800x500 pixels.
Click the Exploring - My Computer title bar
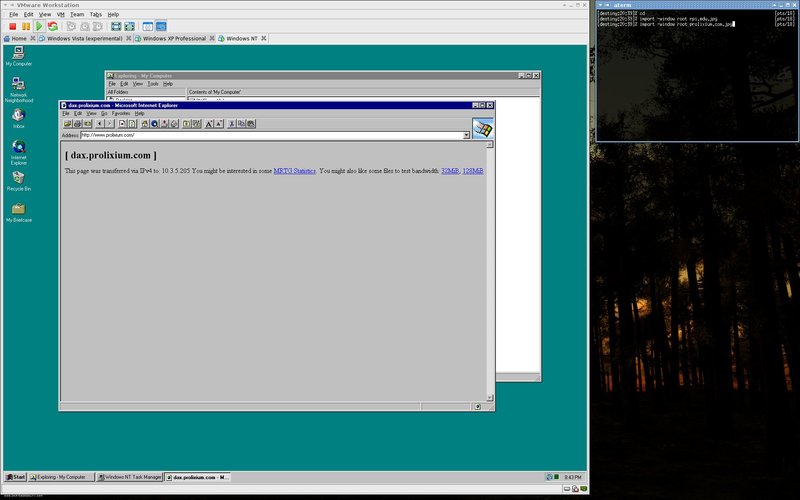pos(323,76)
